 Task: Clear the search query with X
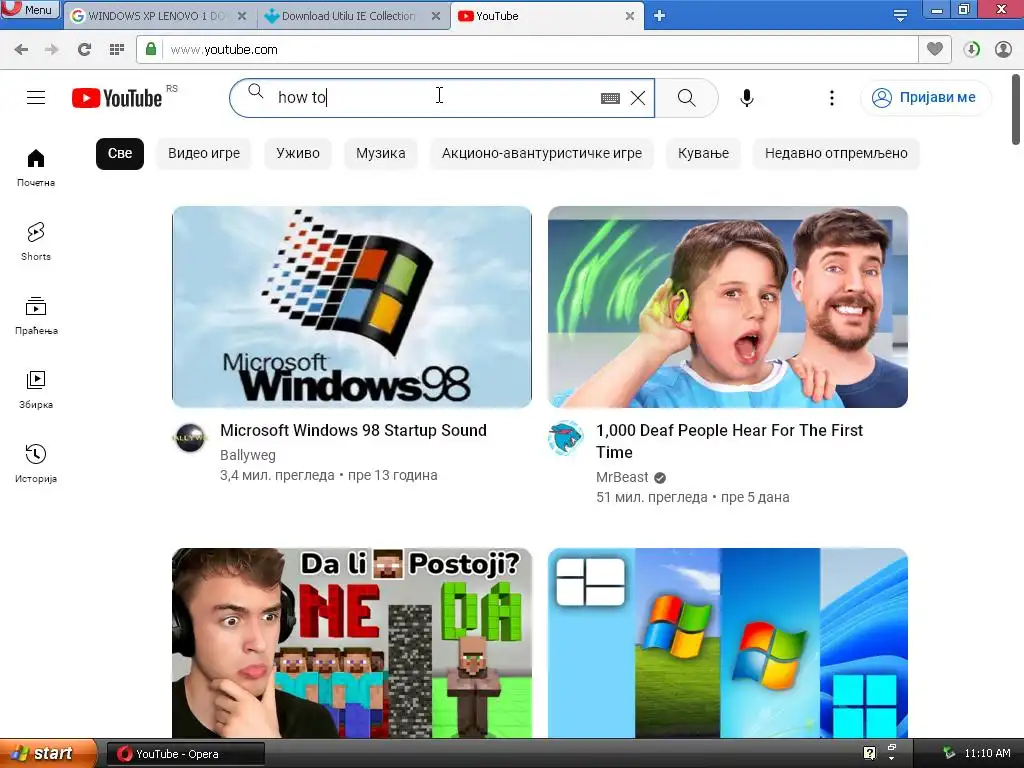point(638,98)
